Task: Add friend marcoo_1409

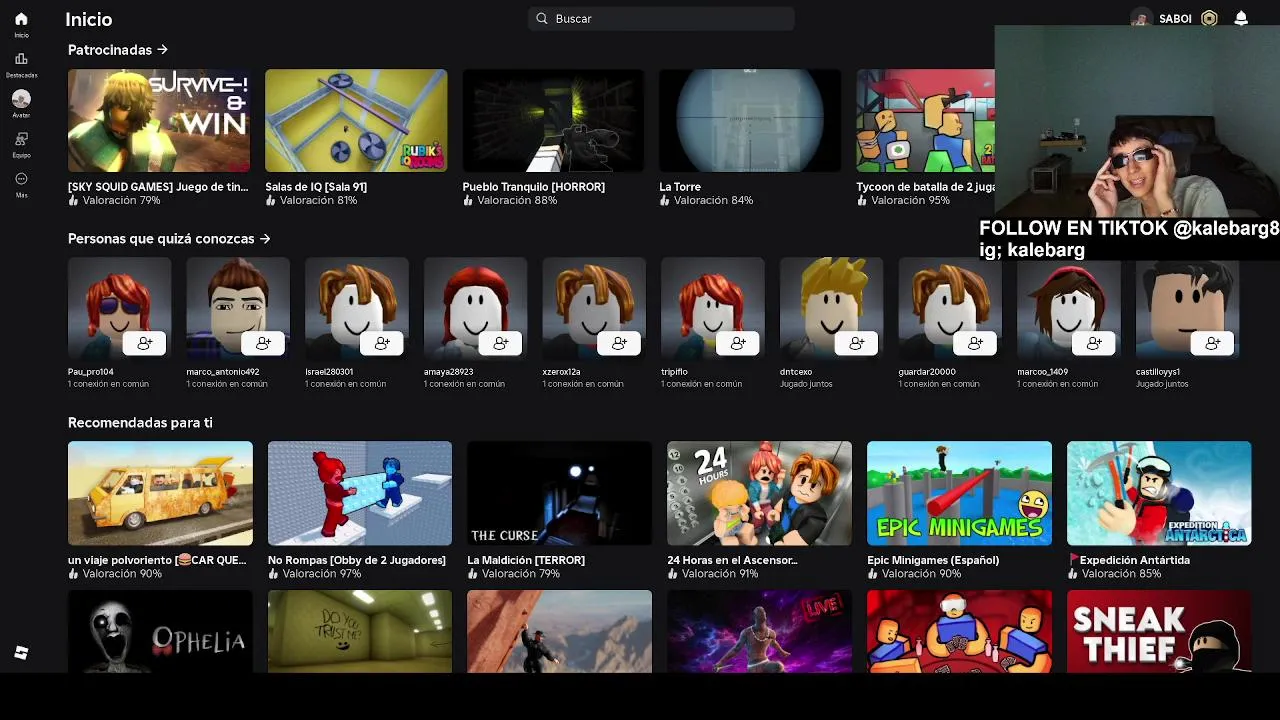Action: click(1094, 343)
